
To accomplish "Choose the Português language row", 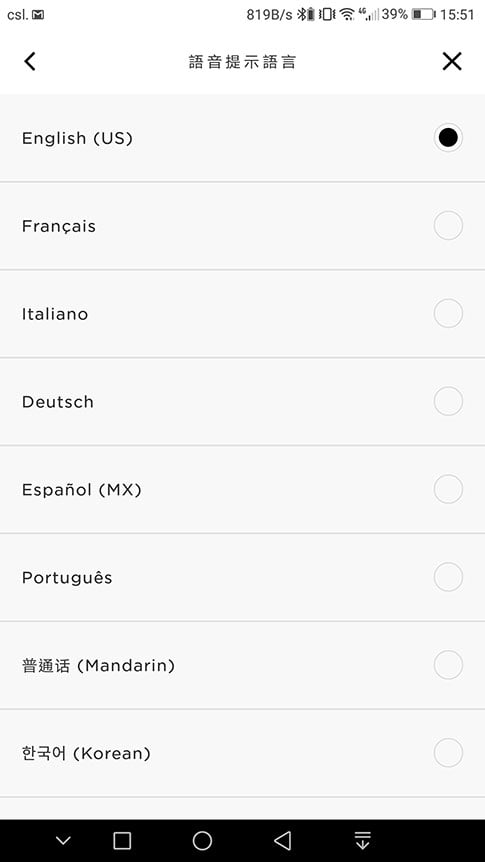I will pyautogui.click(x=242, y=577).
